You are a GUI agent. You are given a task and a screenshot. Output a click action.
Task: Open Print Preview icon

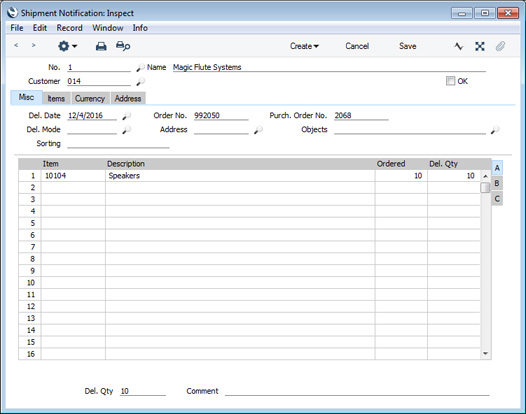tap(123, 46)
